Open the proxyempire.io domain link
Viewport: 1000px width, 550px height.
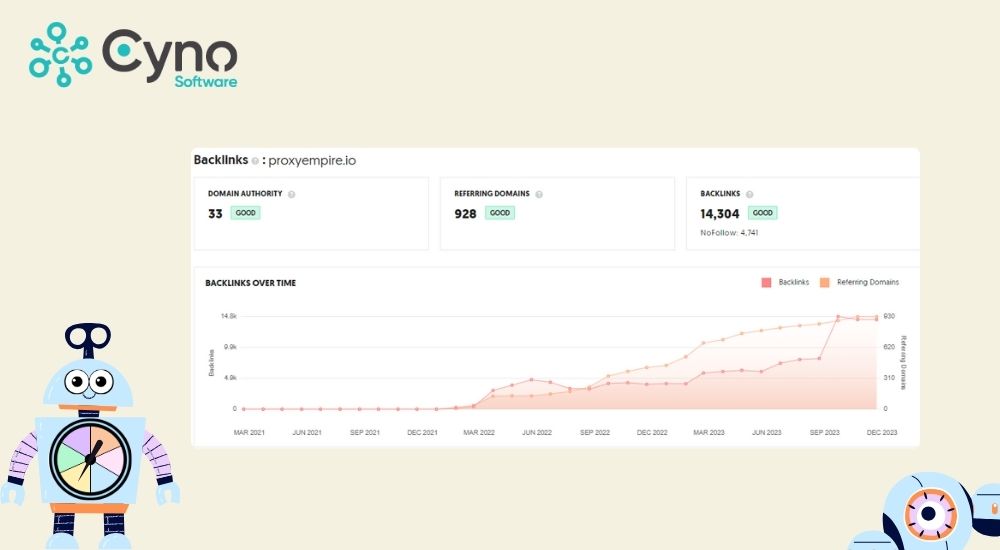[312, 160]
